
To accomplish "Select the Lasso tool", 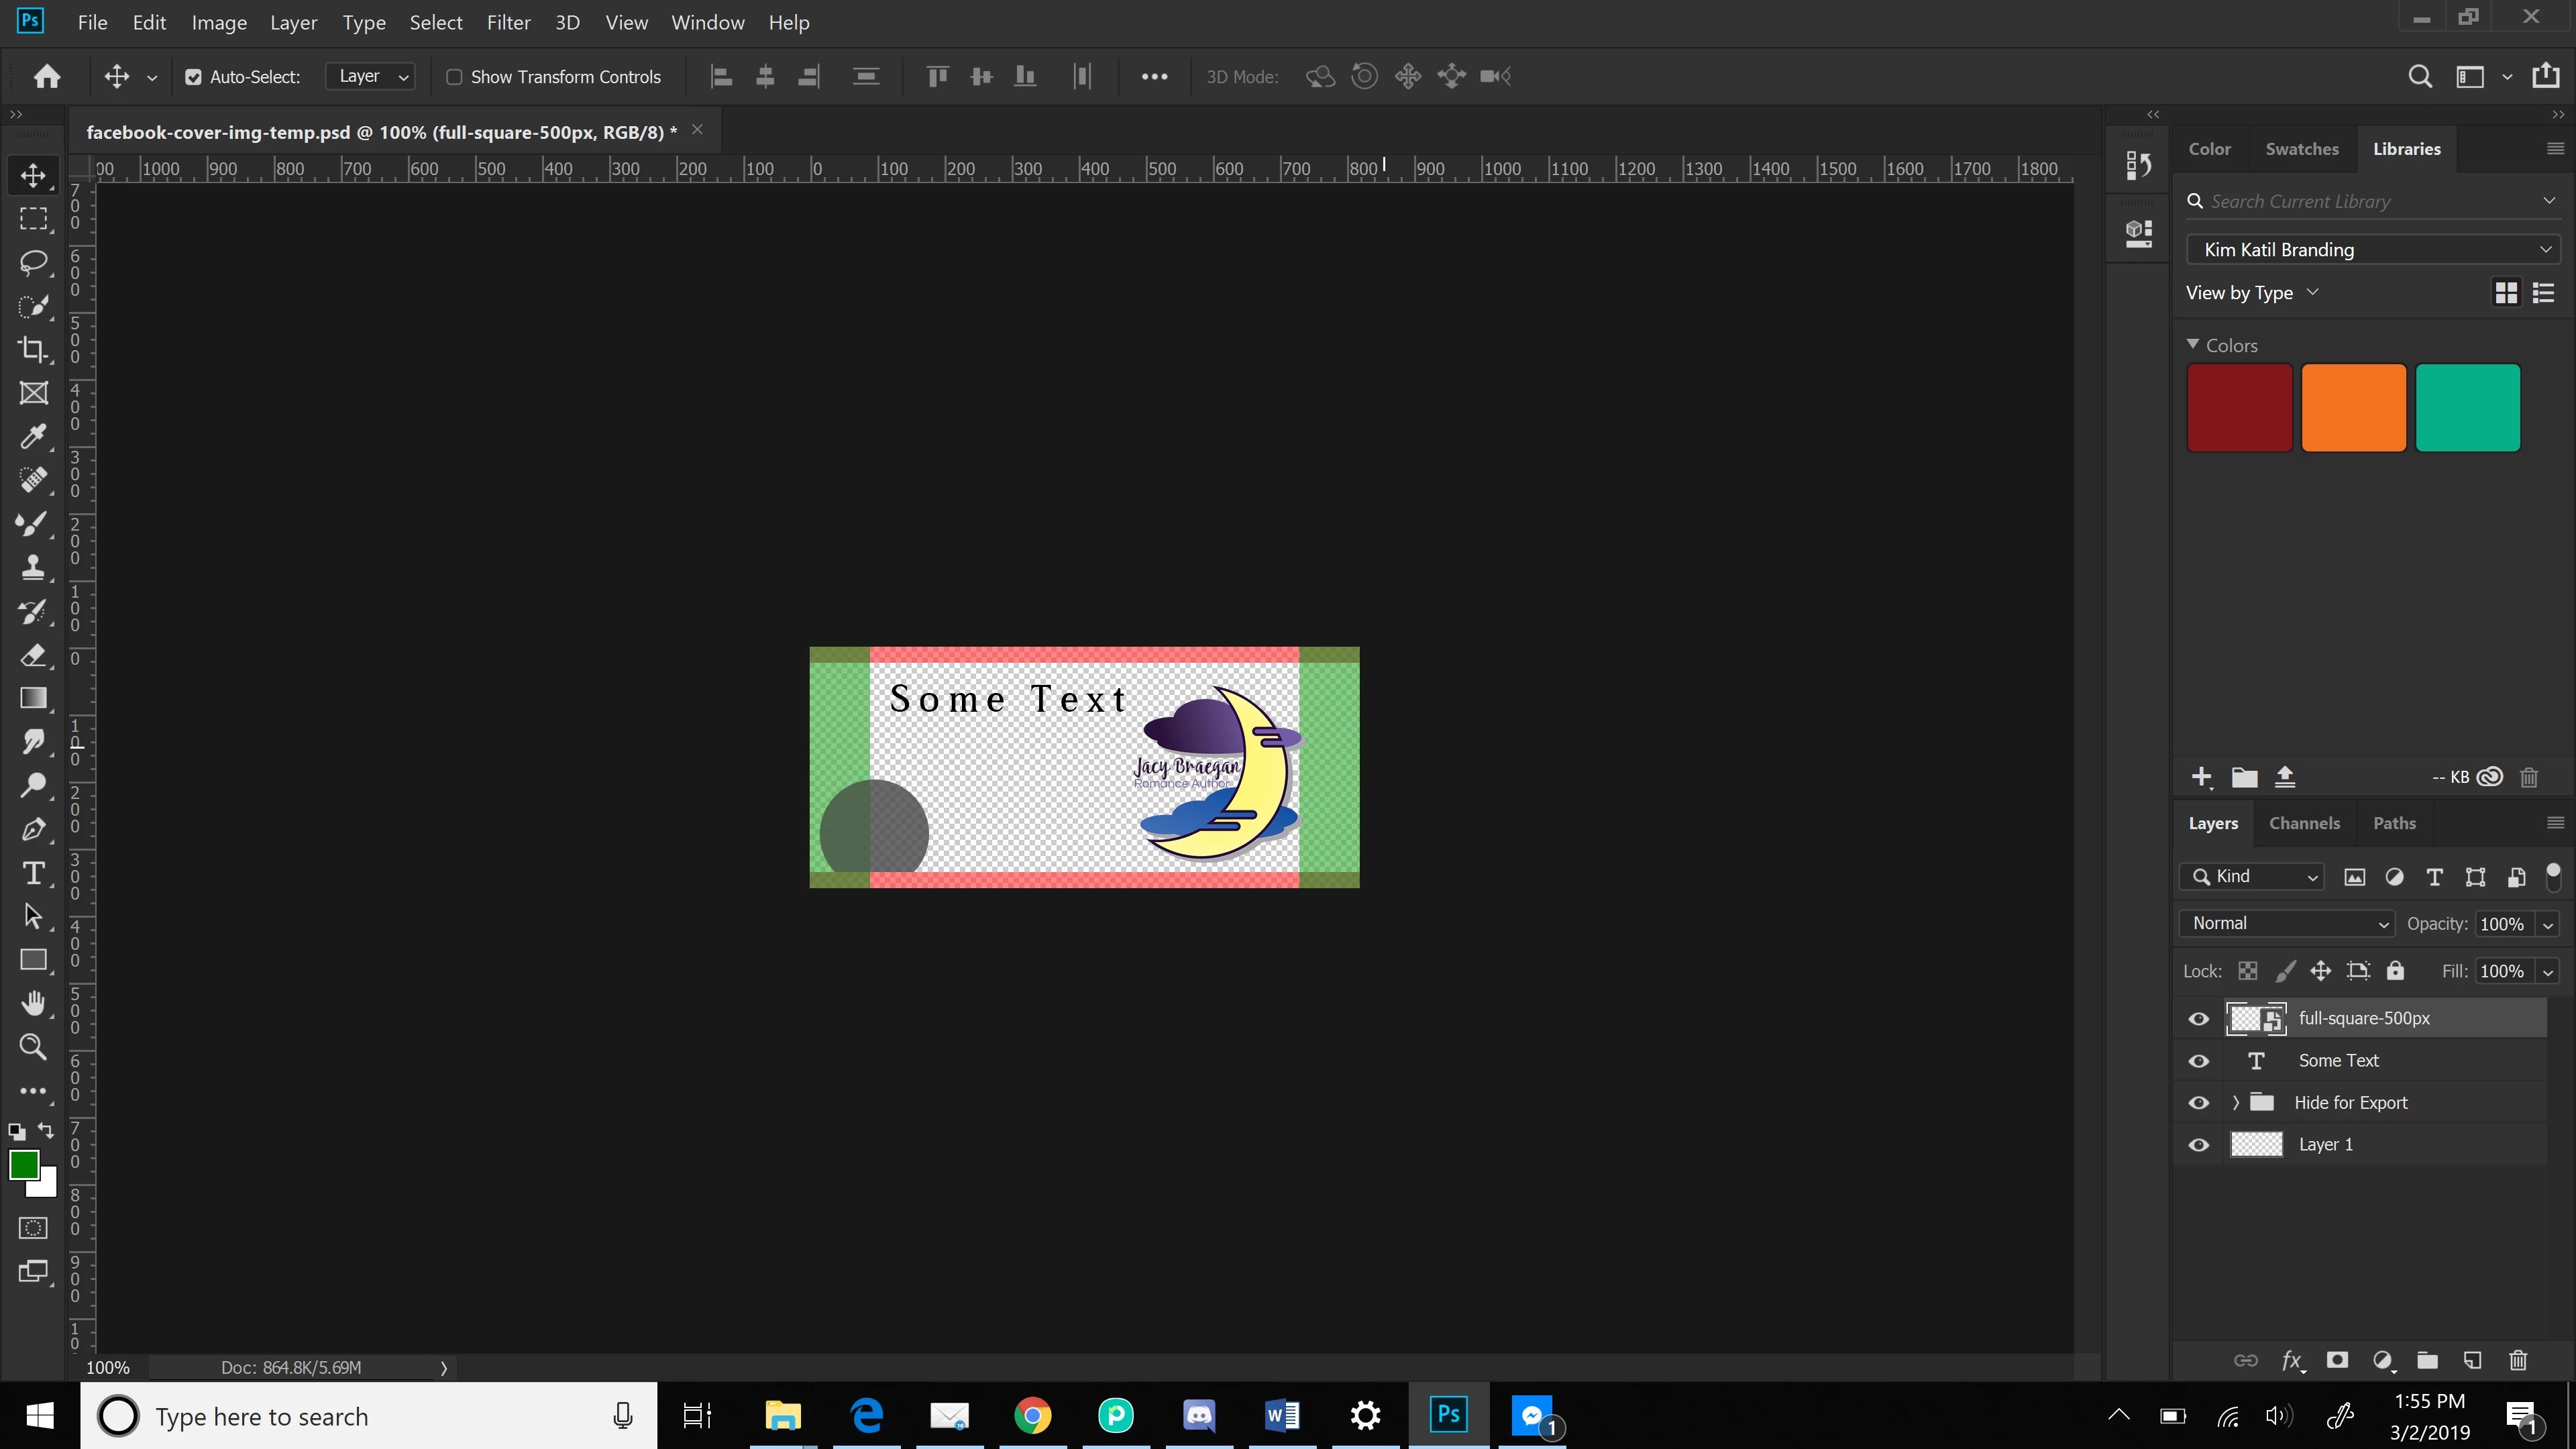I will 33,262.
